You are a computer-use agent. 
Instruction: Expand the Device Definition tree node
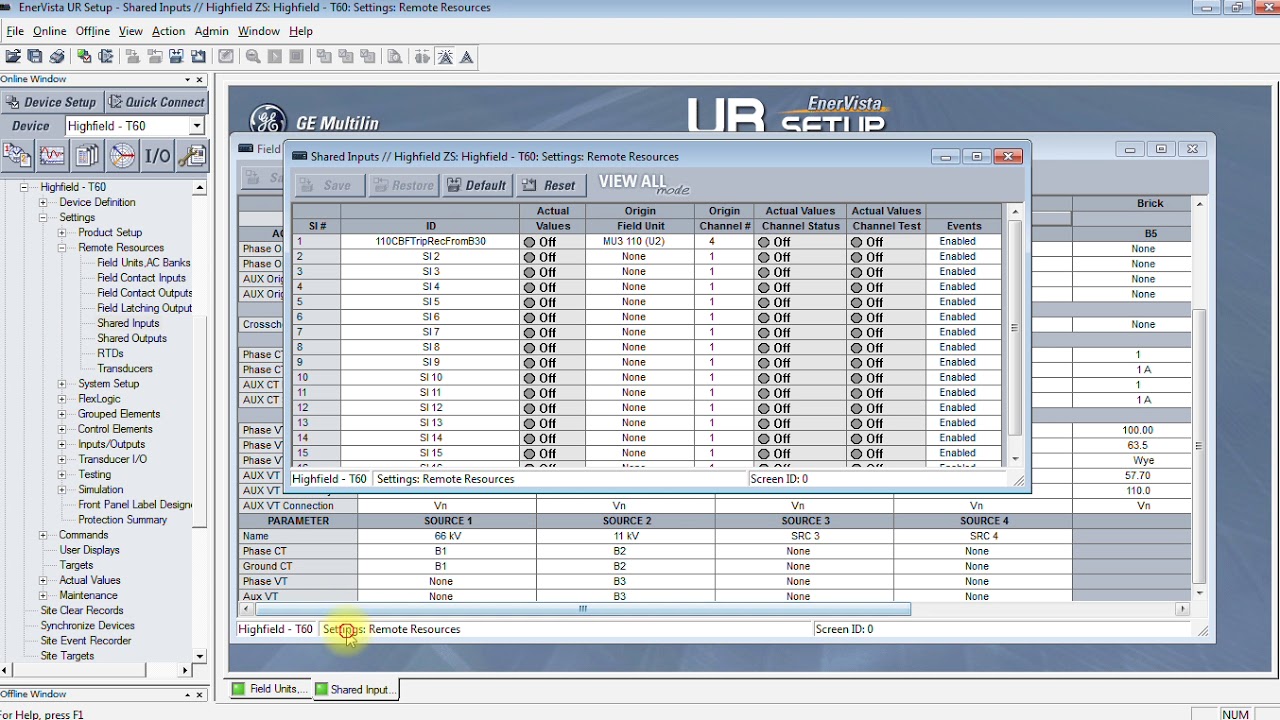[43, 202]
